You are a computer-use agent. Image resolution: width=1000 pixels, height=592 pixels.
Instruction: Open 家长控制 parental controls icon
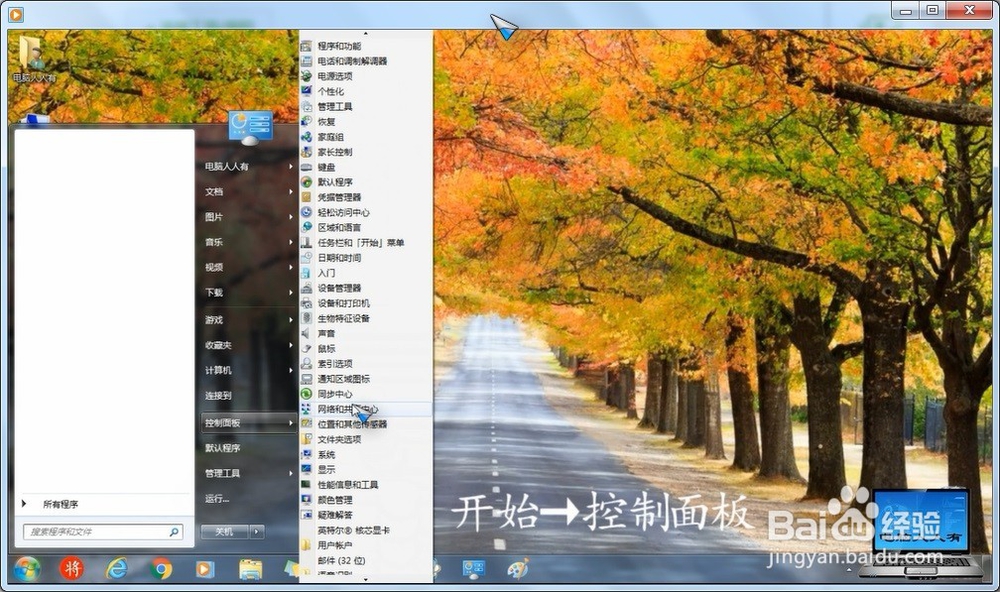coord(307,152)
